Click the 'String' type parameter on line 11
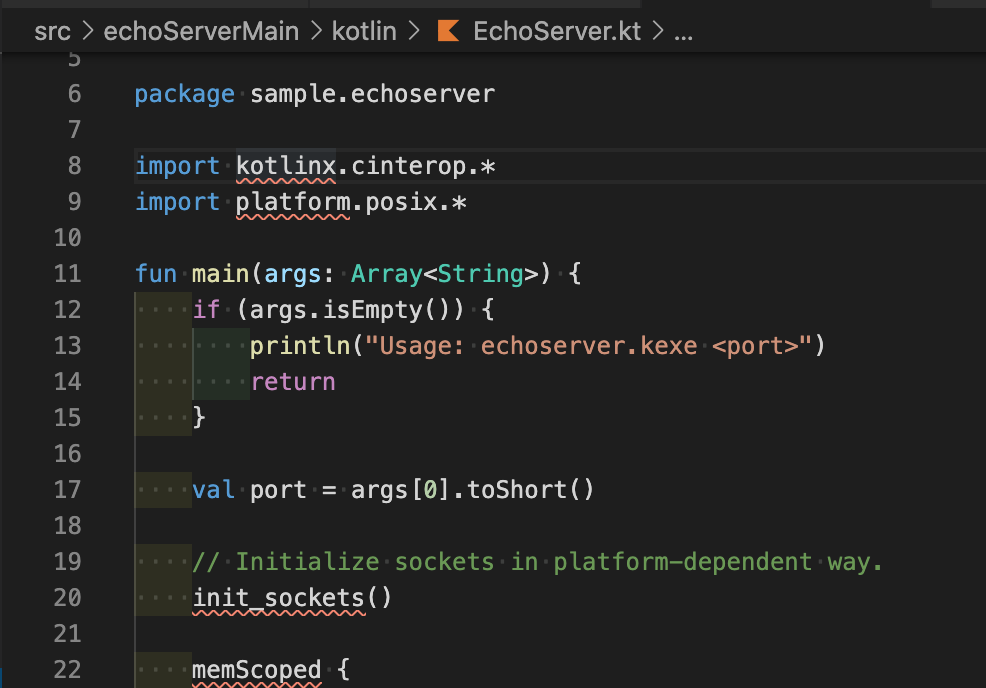 tap(480, 275)
